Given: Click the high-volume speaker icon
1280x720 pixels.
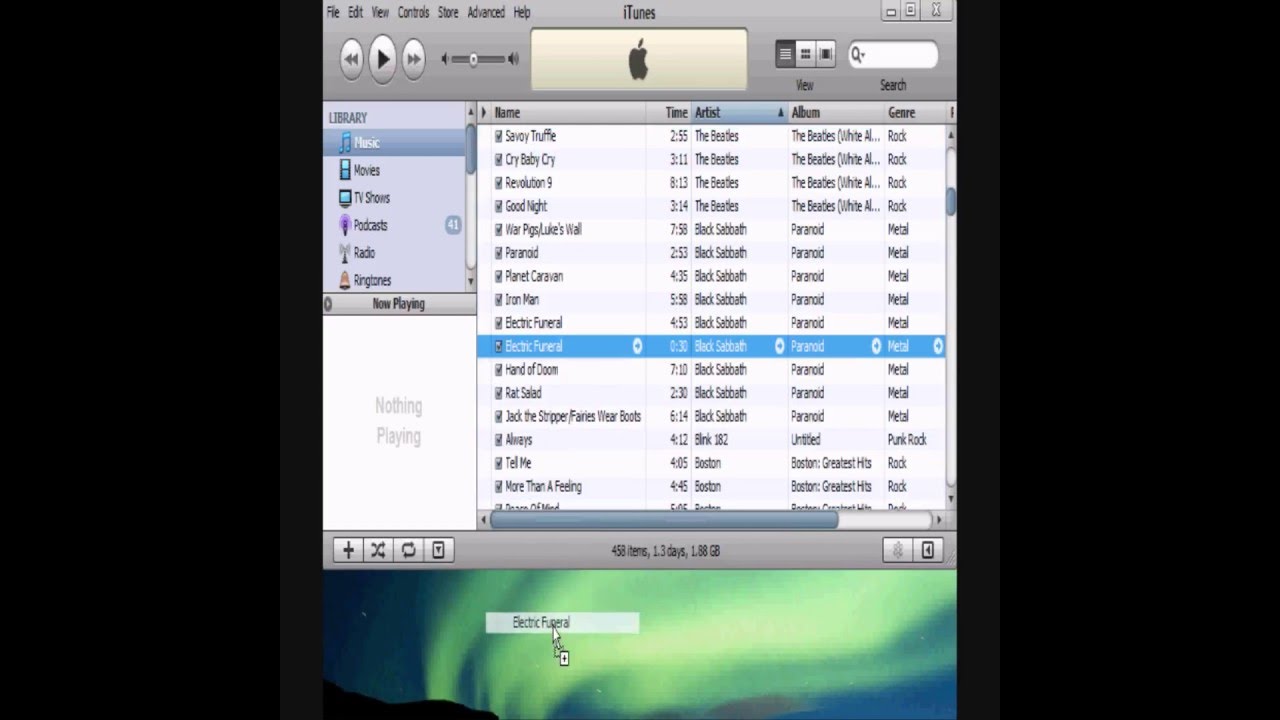Looking at the screenshot, I should pos(513,59).
